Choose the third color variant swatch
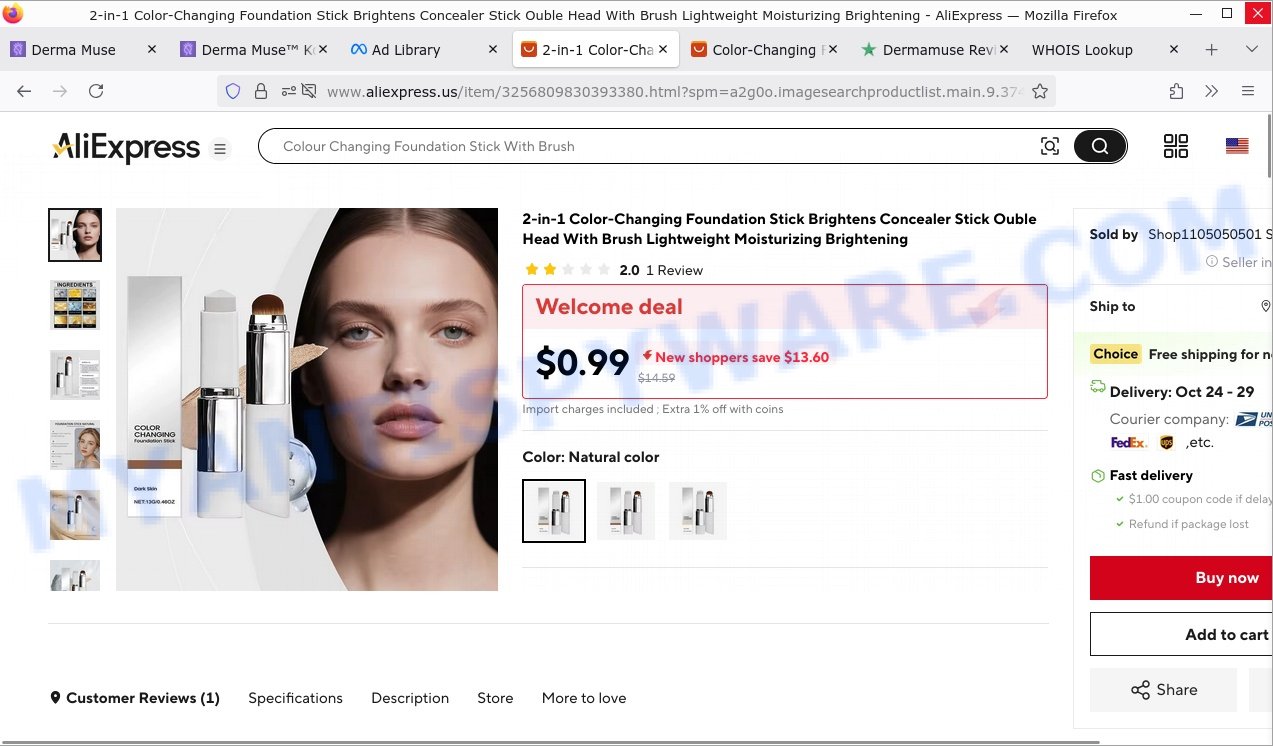Viewport: 1273px width, 746px height. click(x=698, y=511)
